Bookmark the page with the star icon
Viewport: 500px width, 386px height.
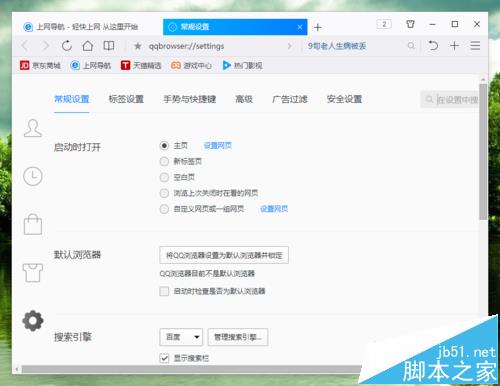[137, 46]
